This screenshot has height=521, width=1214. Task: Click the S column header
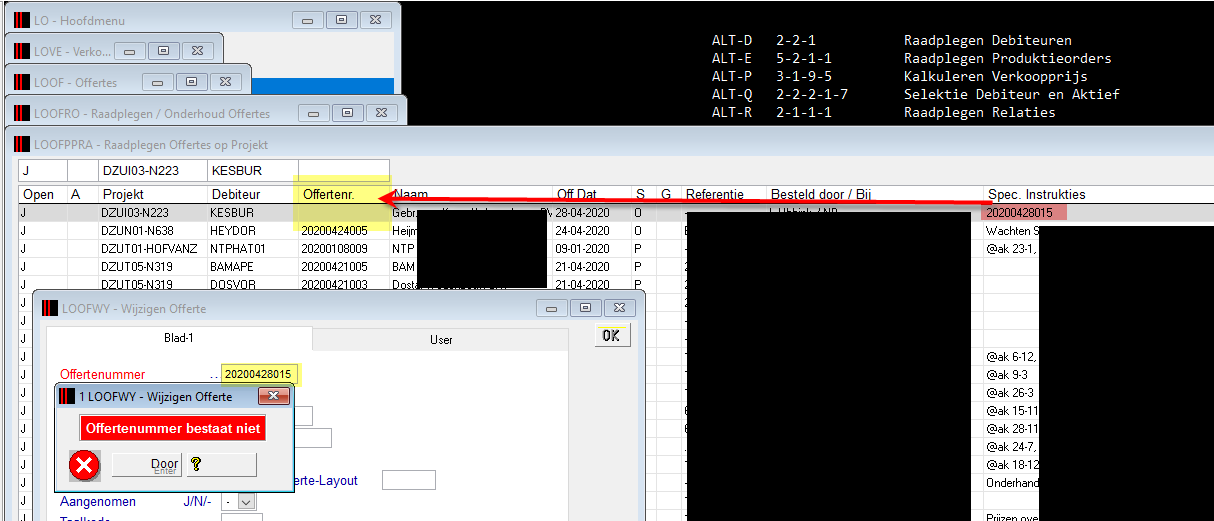pos(644,194)
